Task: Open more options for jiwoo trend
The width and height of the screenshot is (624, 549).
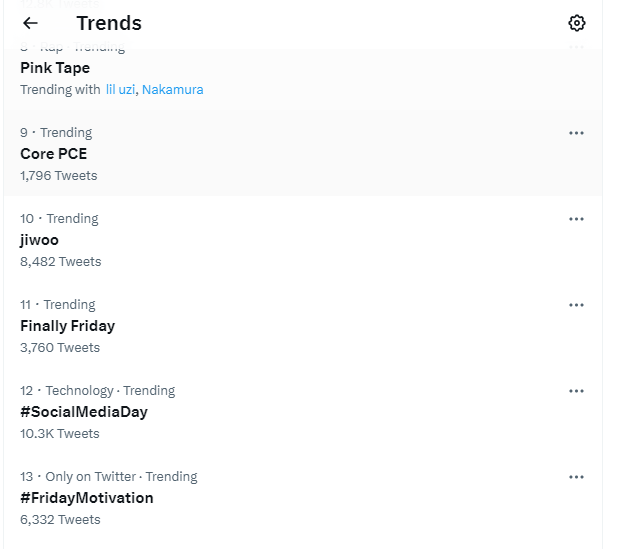Action: click(576, 219)
